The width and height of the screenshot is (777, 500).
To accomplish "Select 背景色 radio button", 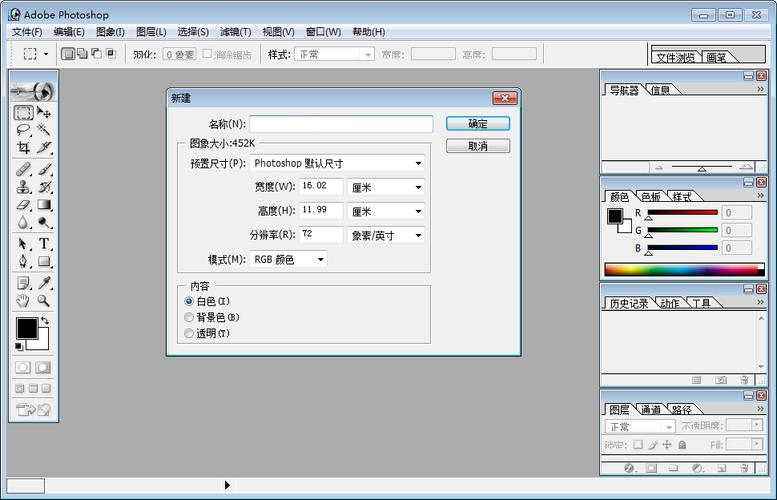I will tap(189, 317).
